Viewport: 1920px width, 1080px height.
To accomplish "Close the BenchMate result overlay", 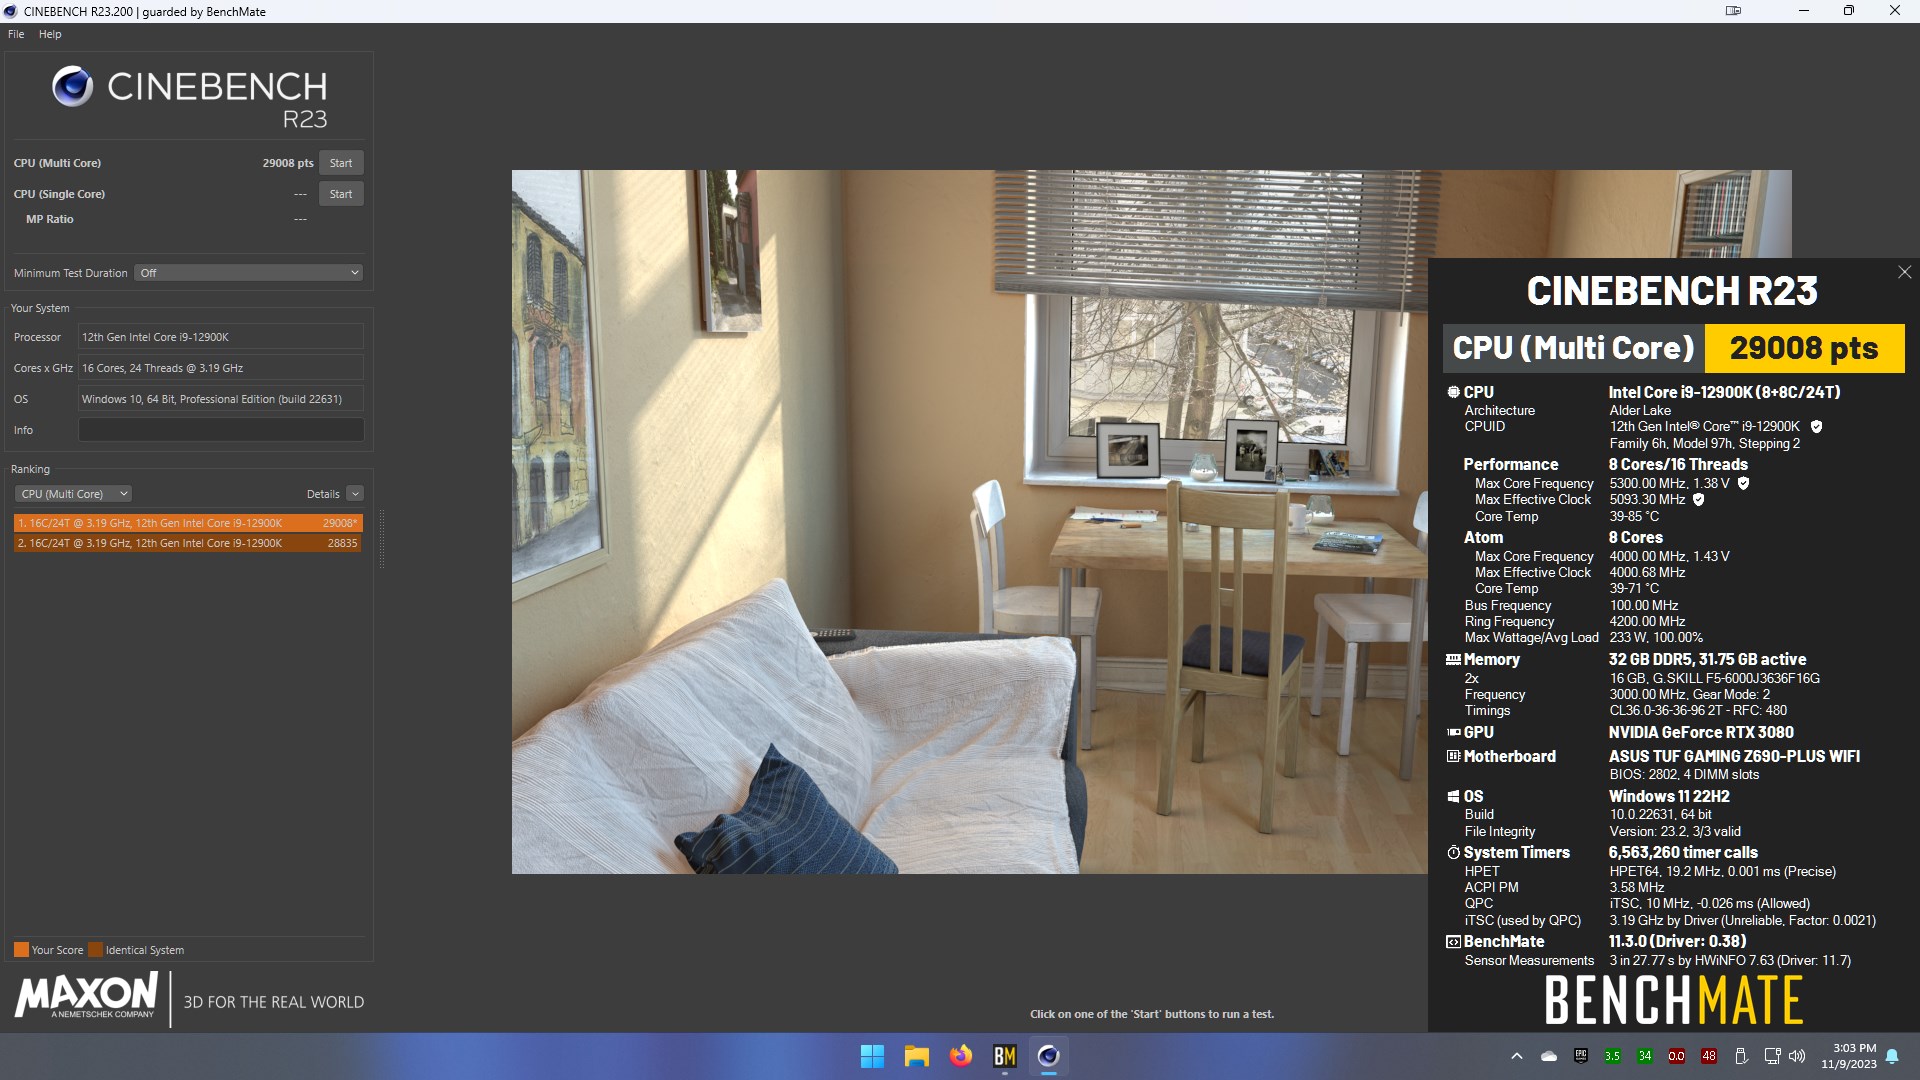I will [1904, 272].
